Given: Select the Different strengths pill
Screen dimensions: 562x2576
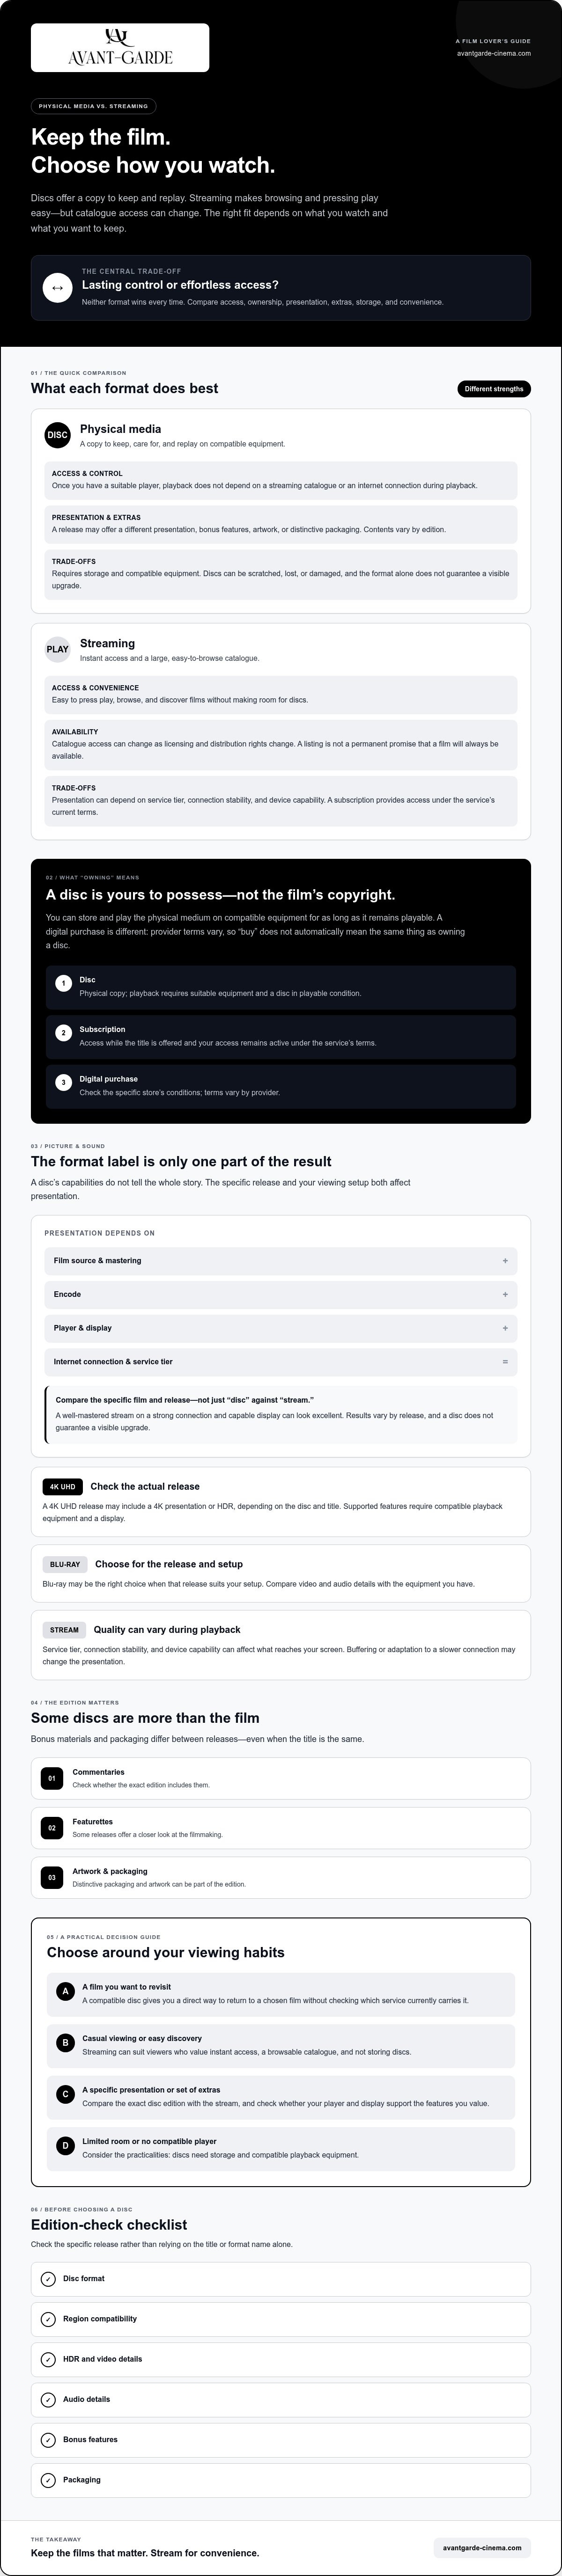Looking at the screenshot, I should [x=494, y=389].
